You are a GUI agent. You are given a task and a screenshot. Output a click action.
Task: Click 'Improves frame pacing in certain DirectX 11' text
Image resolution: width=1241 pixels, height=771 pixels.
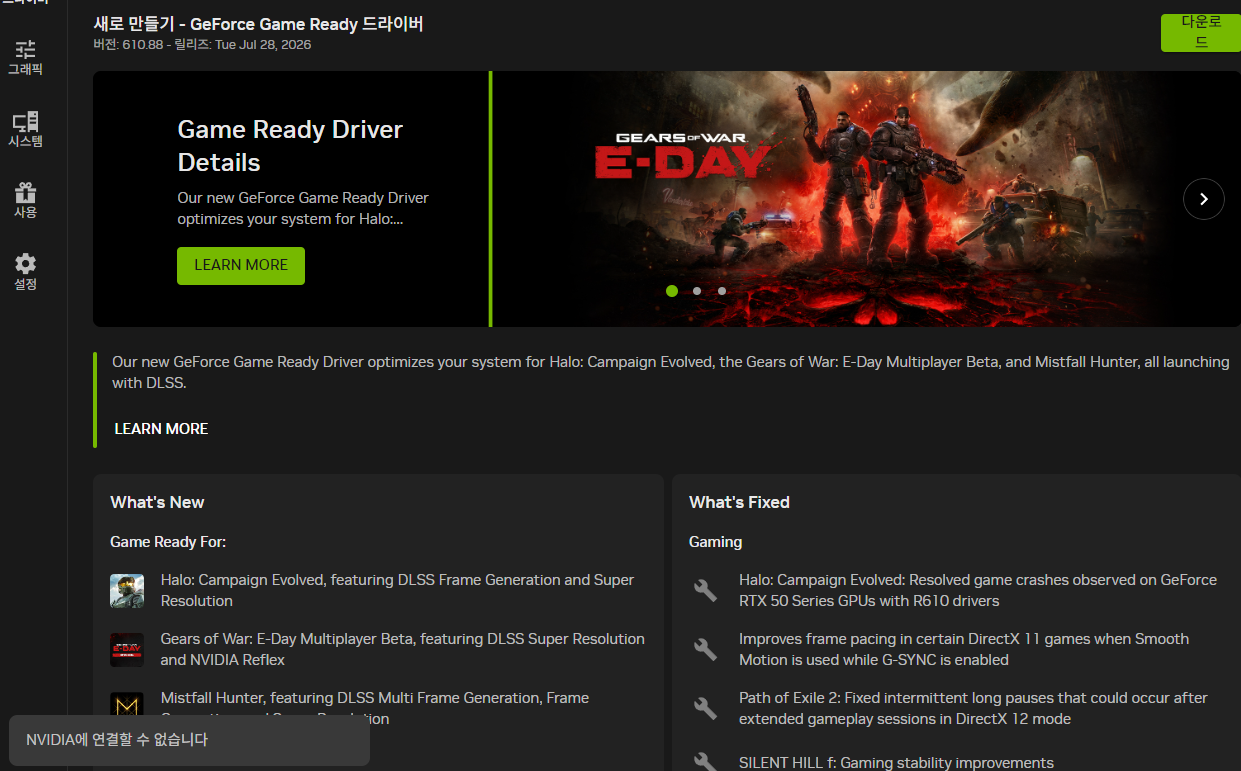964,649
